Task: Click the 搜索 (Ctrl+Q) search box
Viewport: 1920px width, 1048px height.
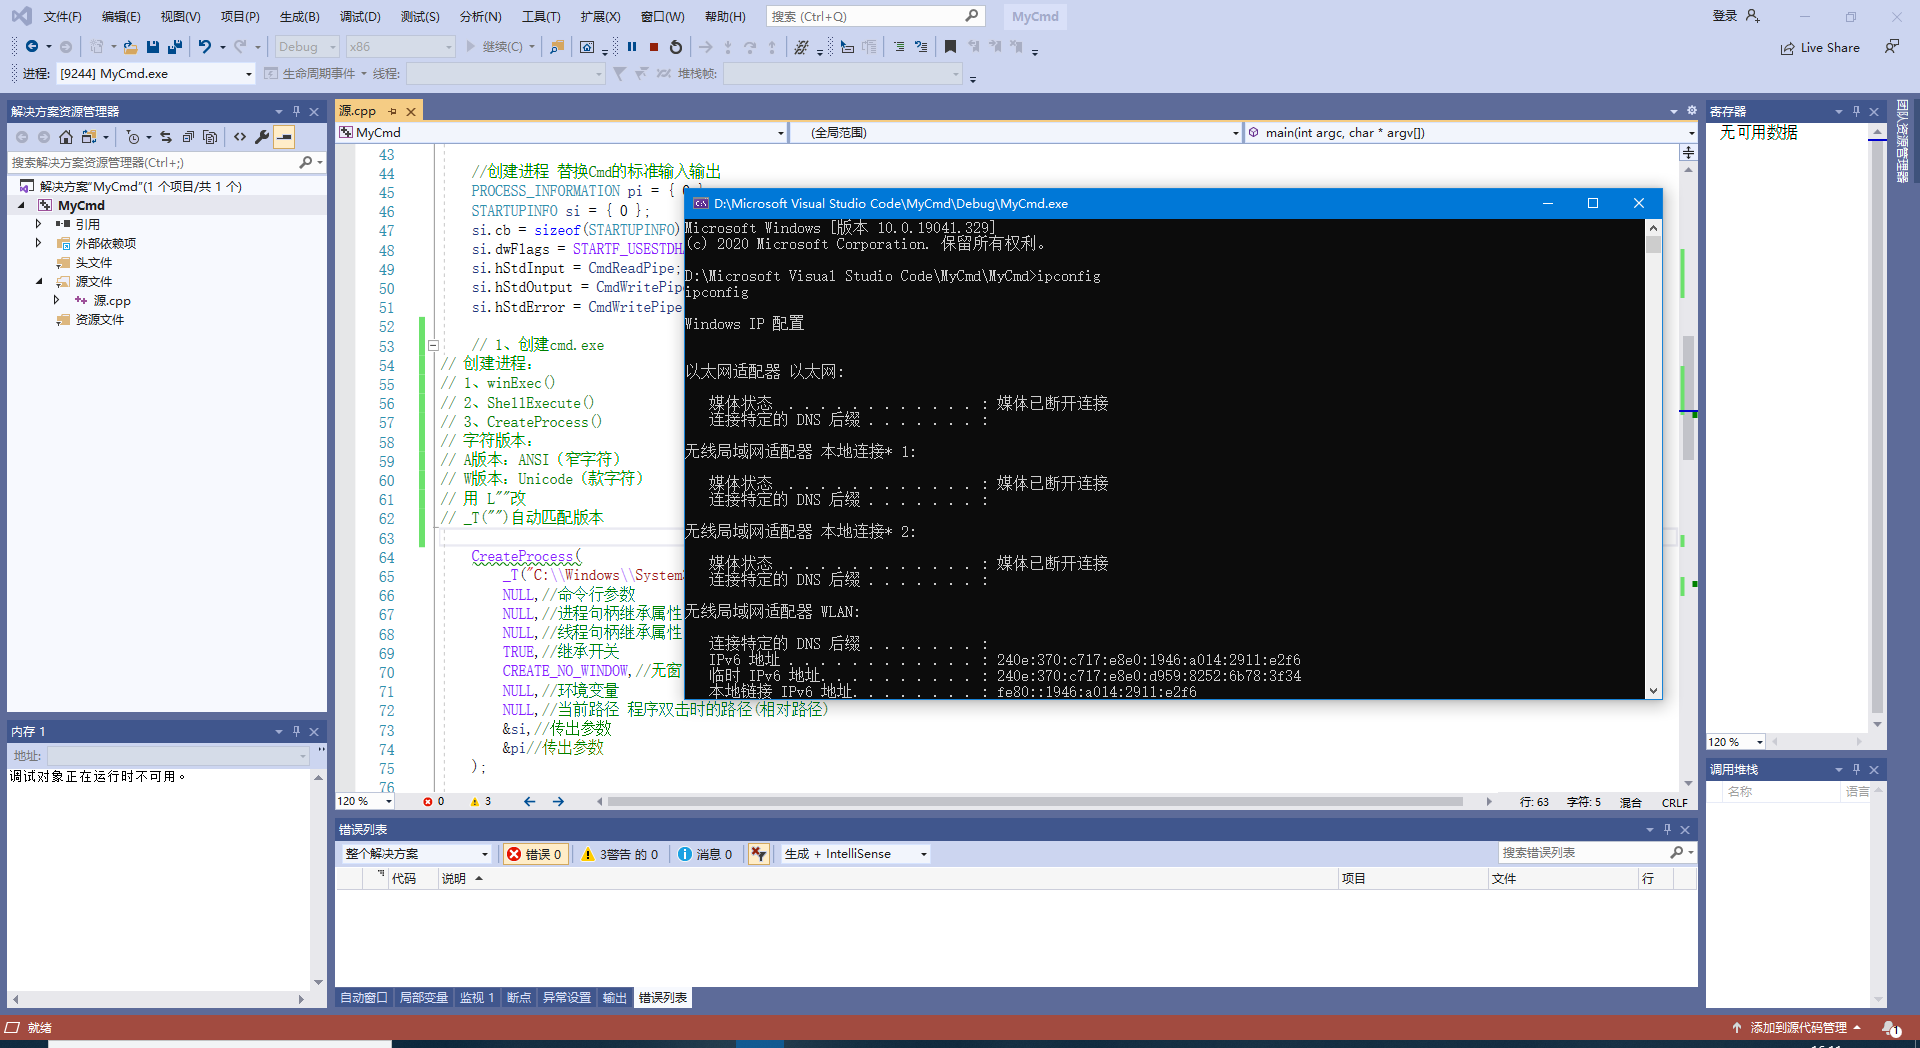Action: click(x=875, y=16)
